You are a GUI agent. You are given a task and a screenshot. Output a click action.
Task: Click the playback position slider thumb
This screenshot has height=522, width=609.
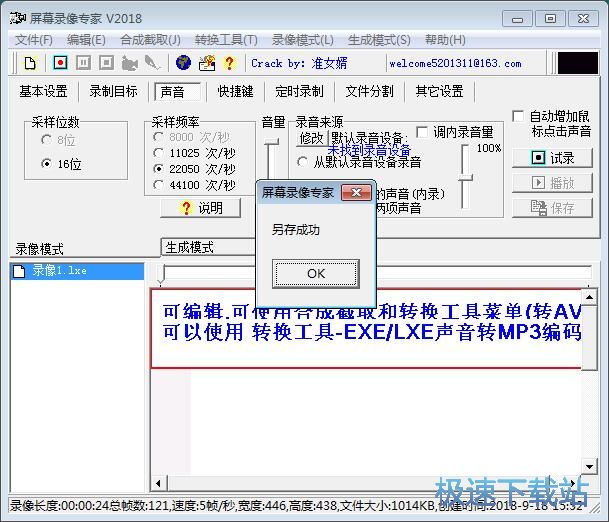(162, 273)
